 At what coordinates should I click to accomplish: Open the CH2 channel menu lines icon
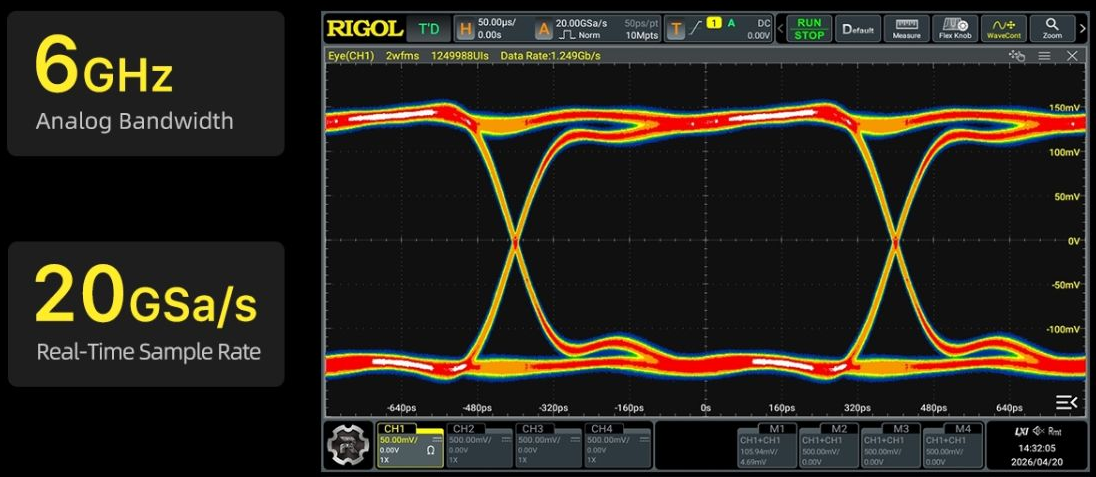pyautogui.click(x=506, y=439)
